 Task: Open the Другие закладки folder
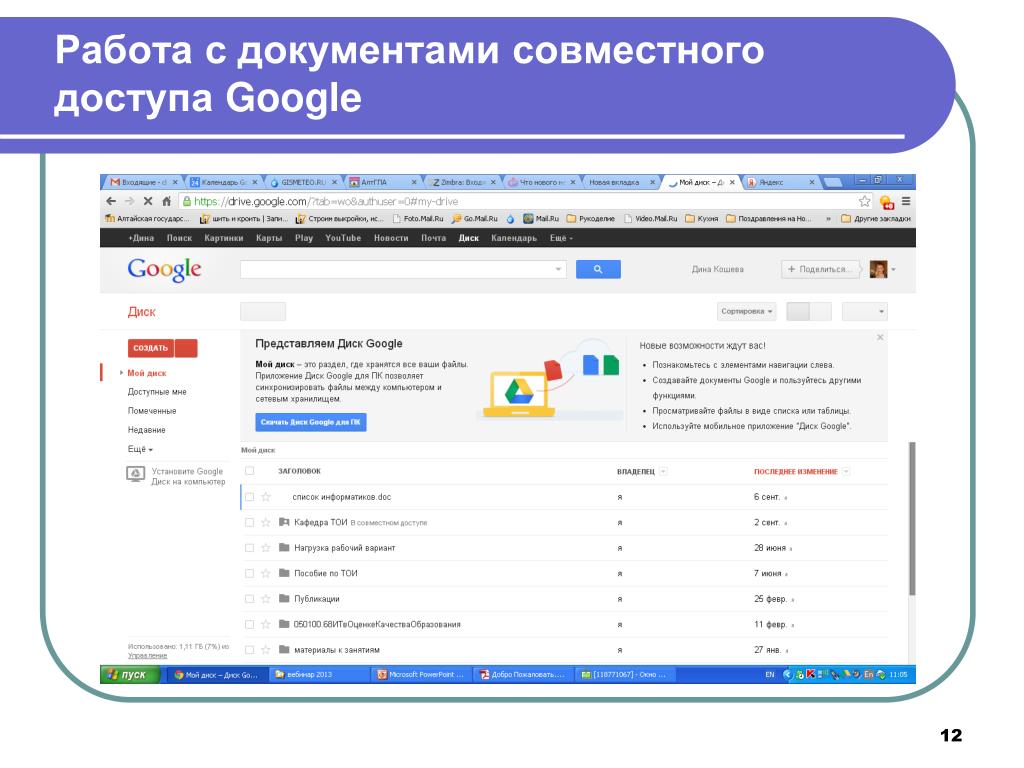tap(876, 219)
